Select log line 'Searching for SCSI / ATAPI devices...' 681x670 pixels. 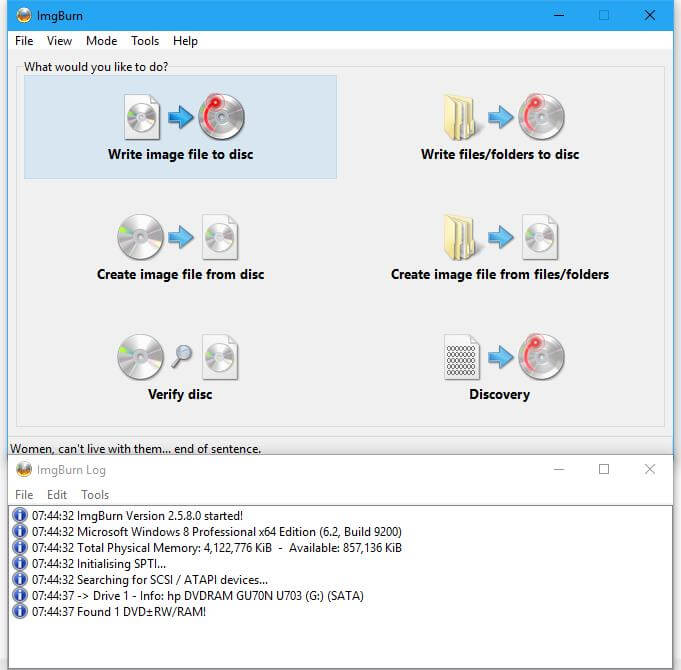(150, 580)
